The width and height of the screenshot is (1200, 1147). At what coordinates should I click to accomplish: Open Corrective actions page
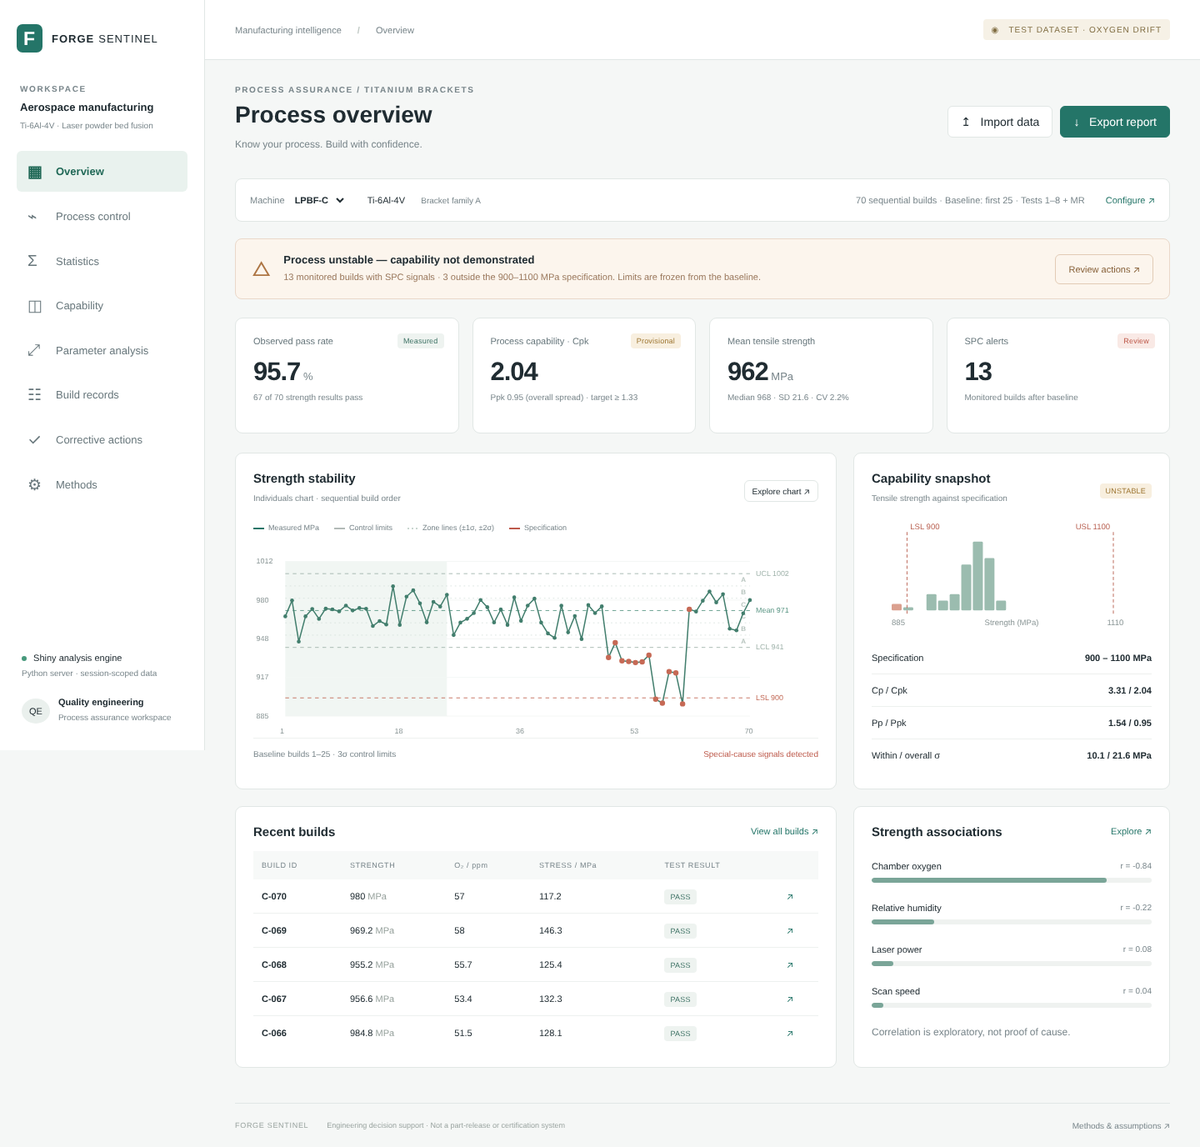tap(102, 440)
